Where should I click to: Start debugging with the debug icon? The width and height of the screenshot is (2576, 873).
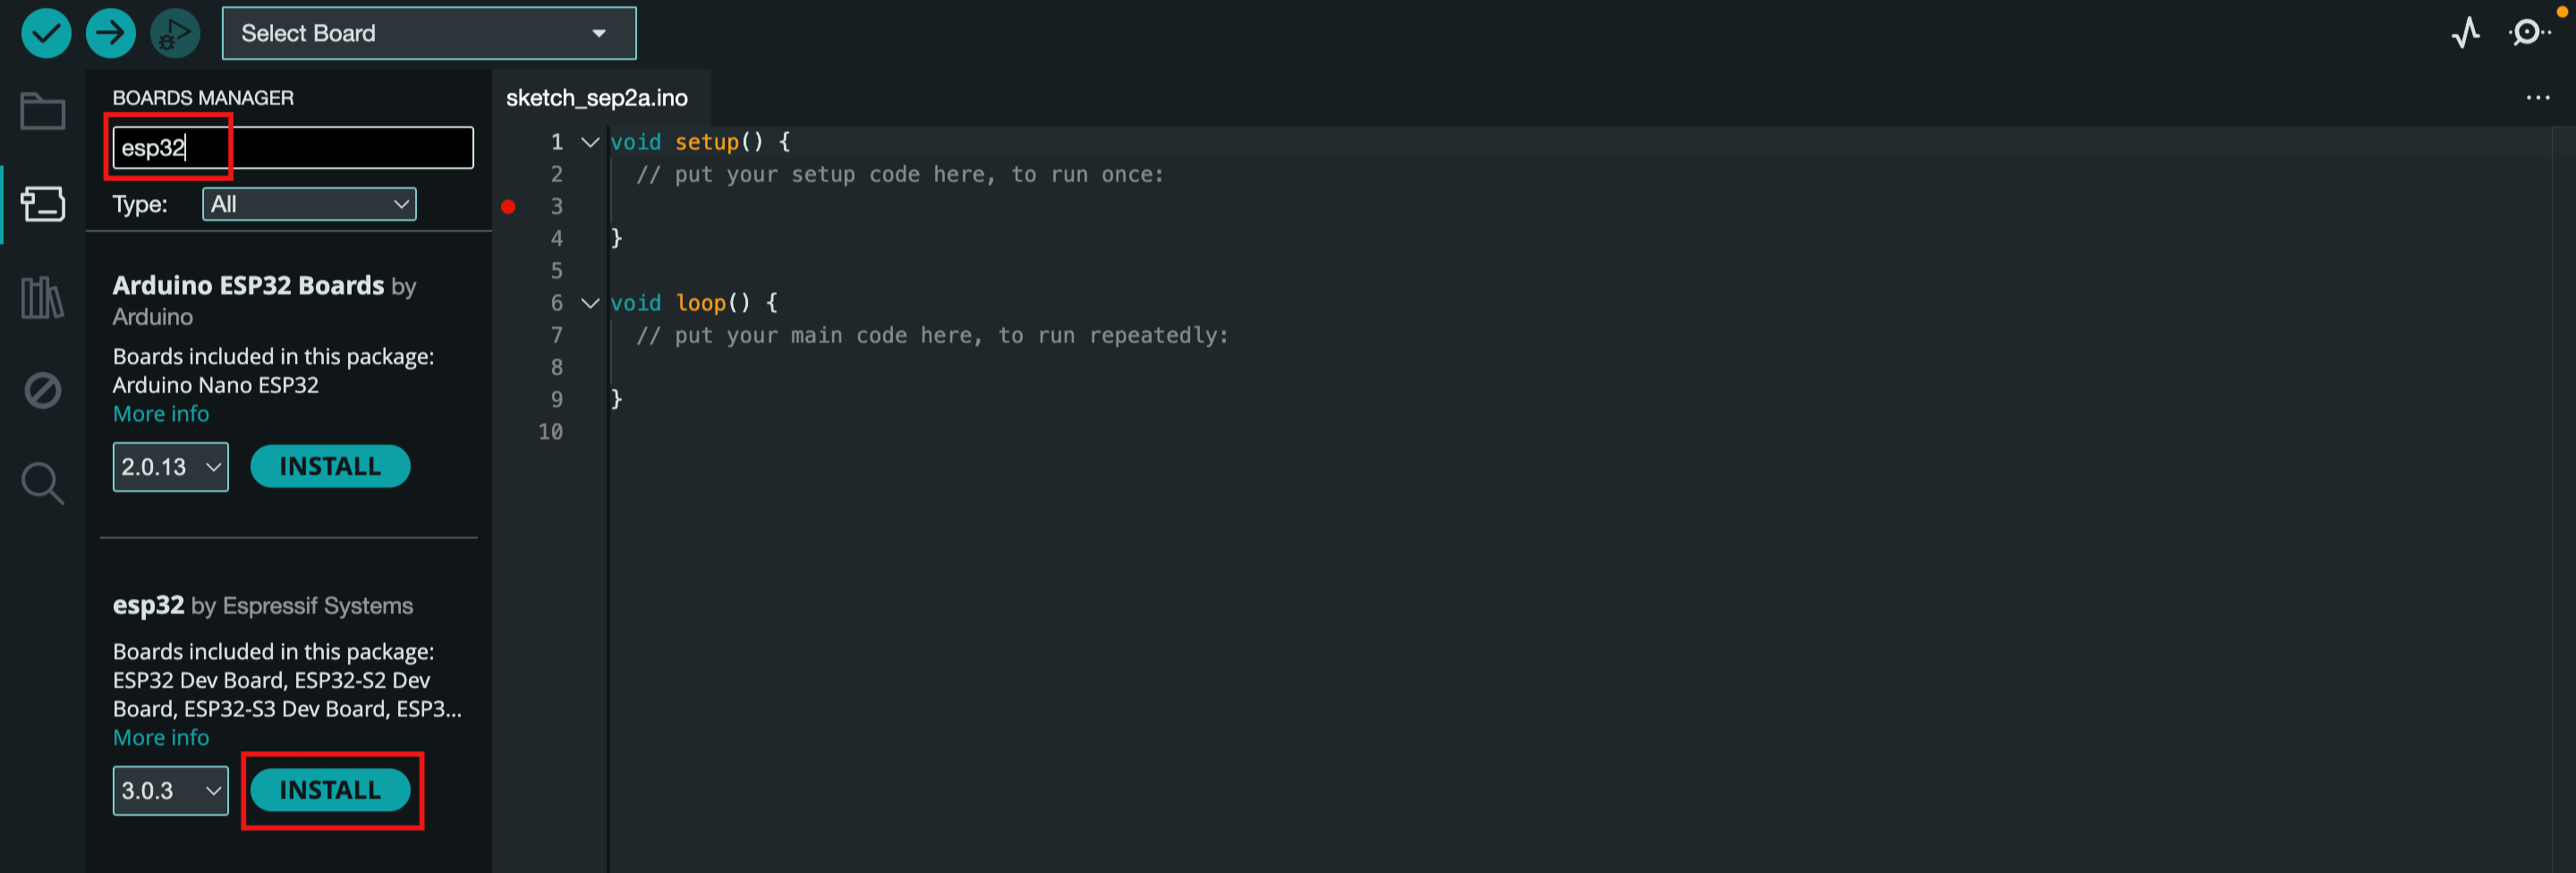tap(175, 33)
